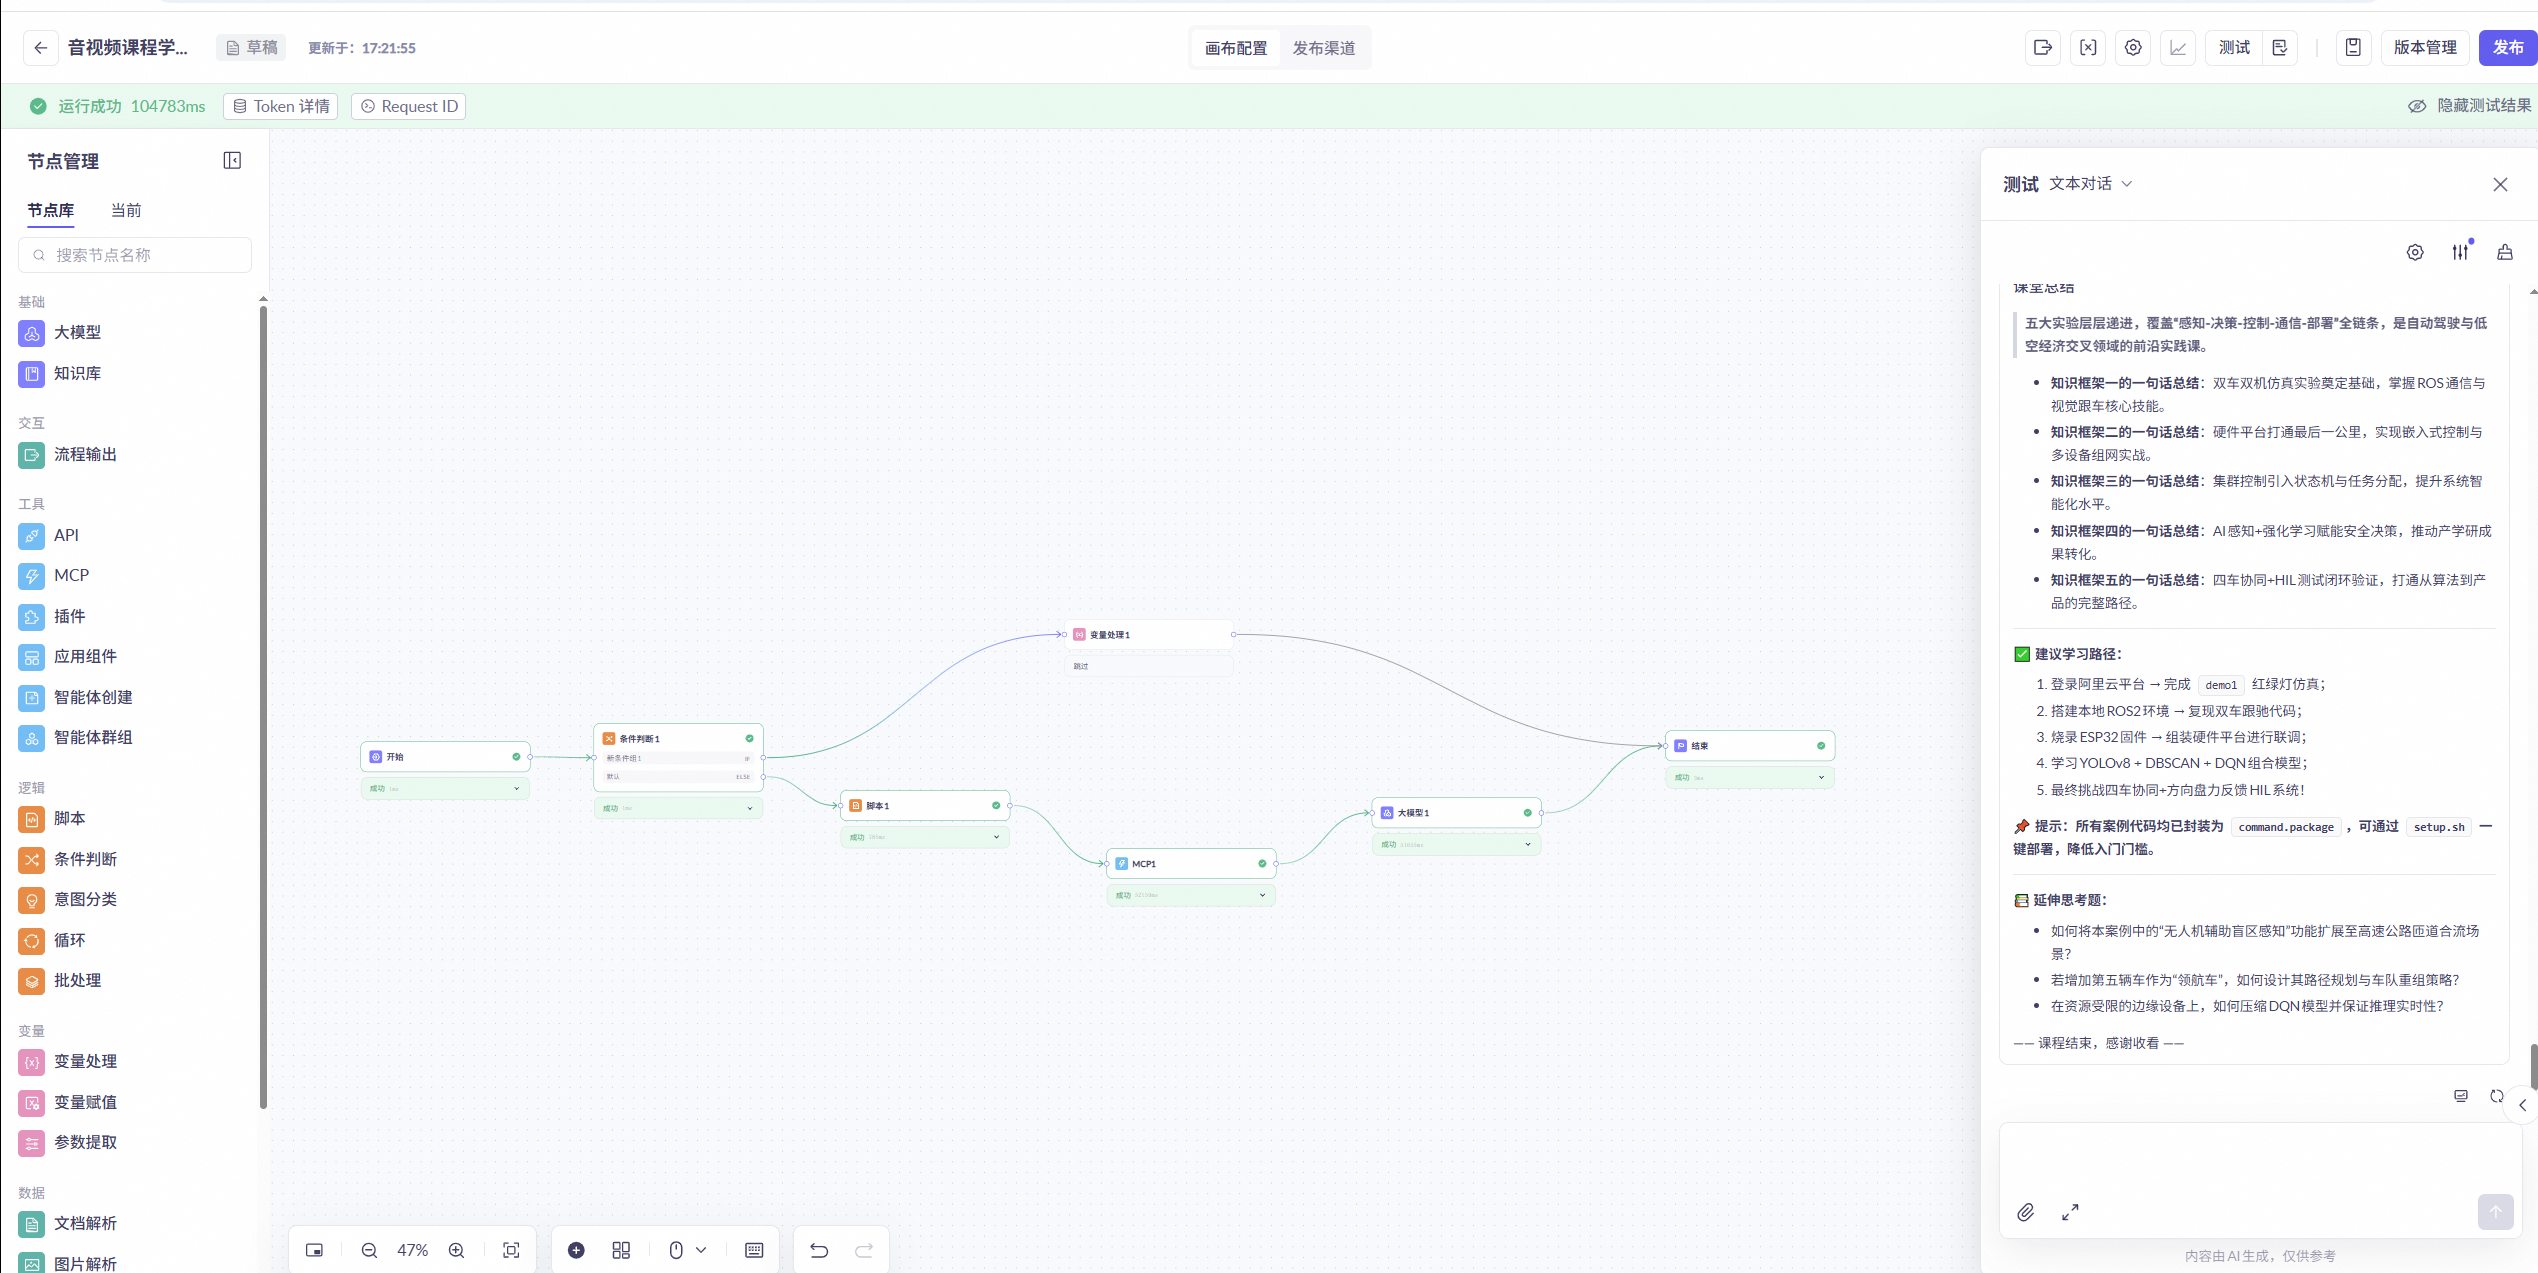Open Token 详情 button
This screenshot has width=2538, height=1273.
tap(281, 106)
